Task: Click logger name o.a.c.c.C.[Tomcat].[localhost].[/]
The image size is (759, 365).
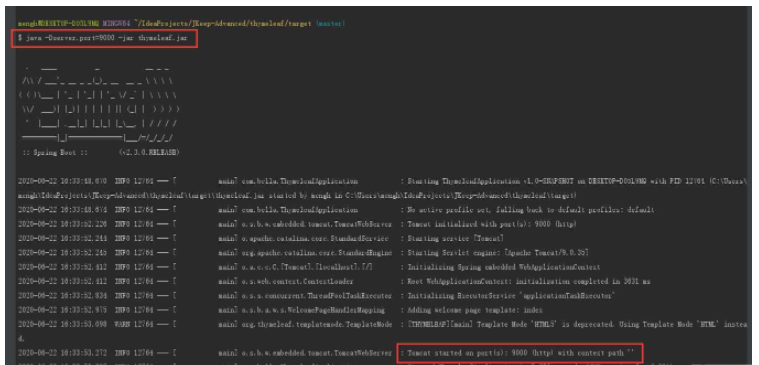Action: (x=307, y=267)
